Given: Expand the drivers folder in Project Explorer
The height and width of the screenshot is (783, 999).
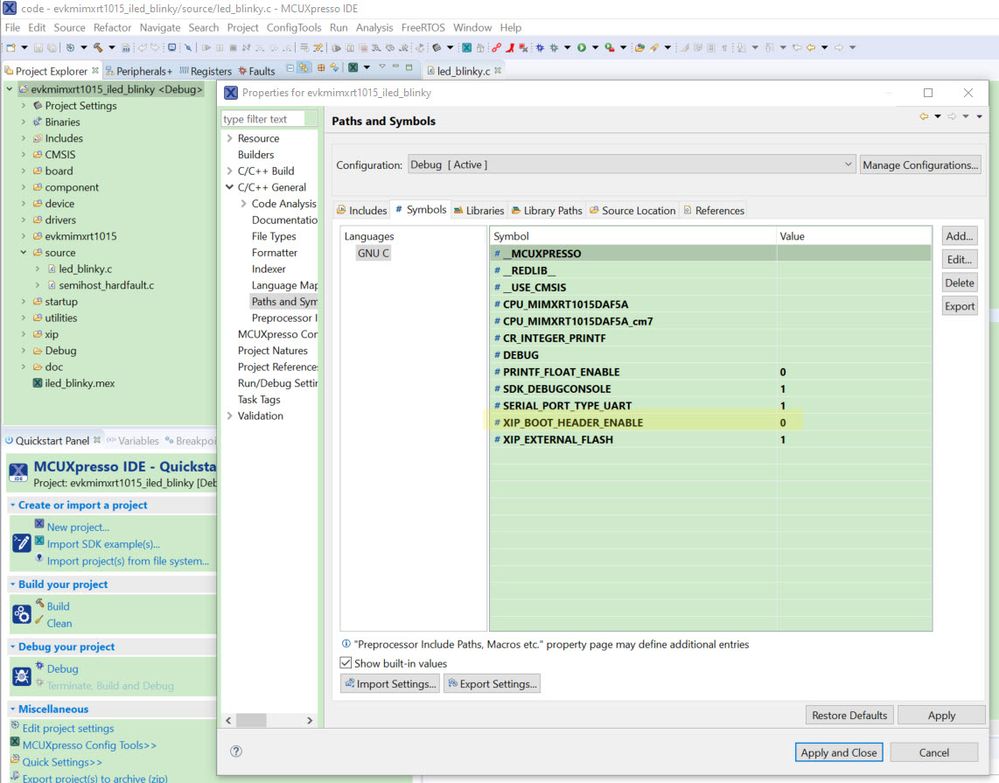Looking at the screenshot, I should (24, 220).
